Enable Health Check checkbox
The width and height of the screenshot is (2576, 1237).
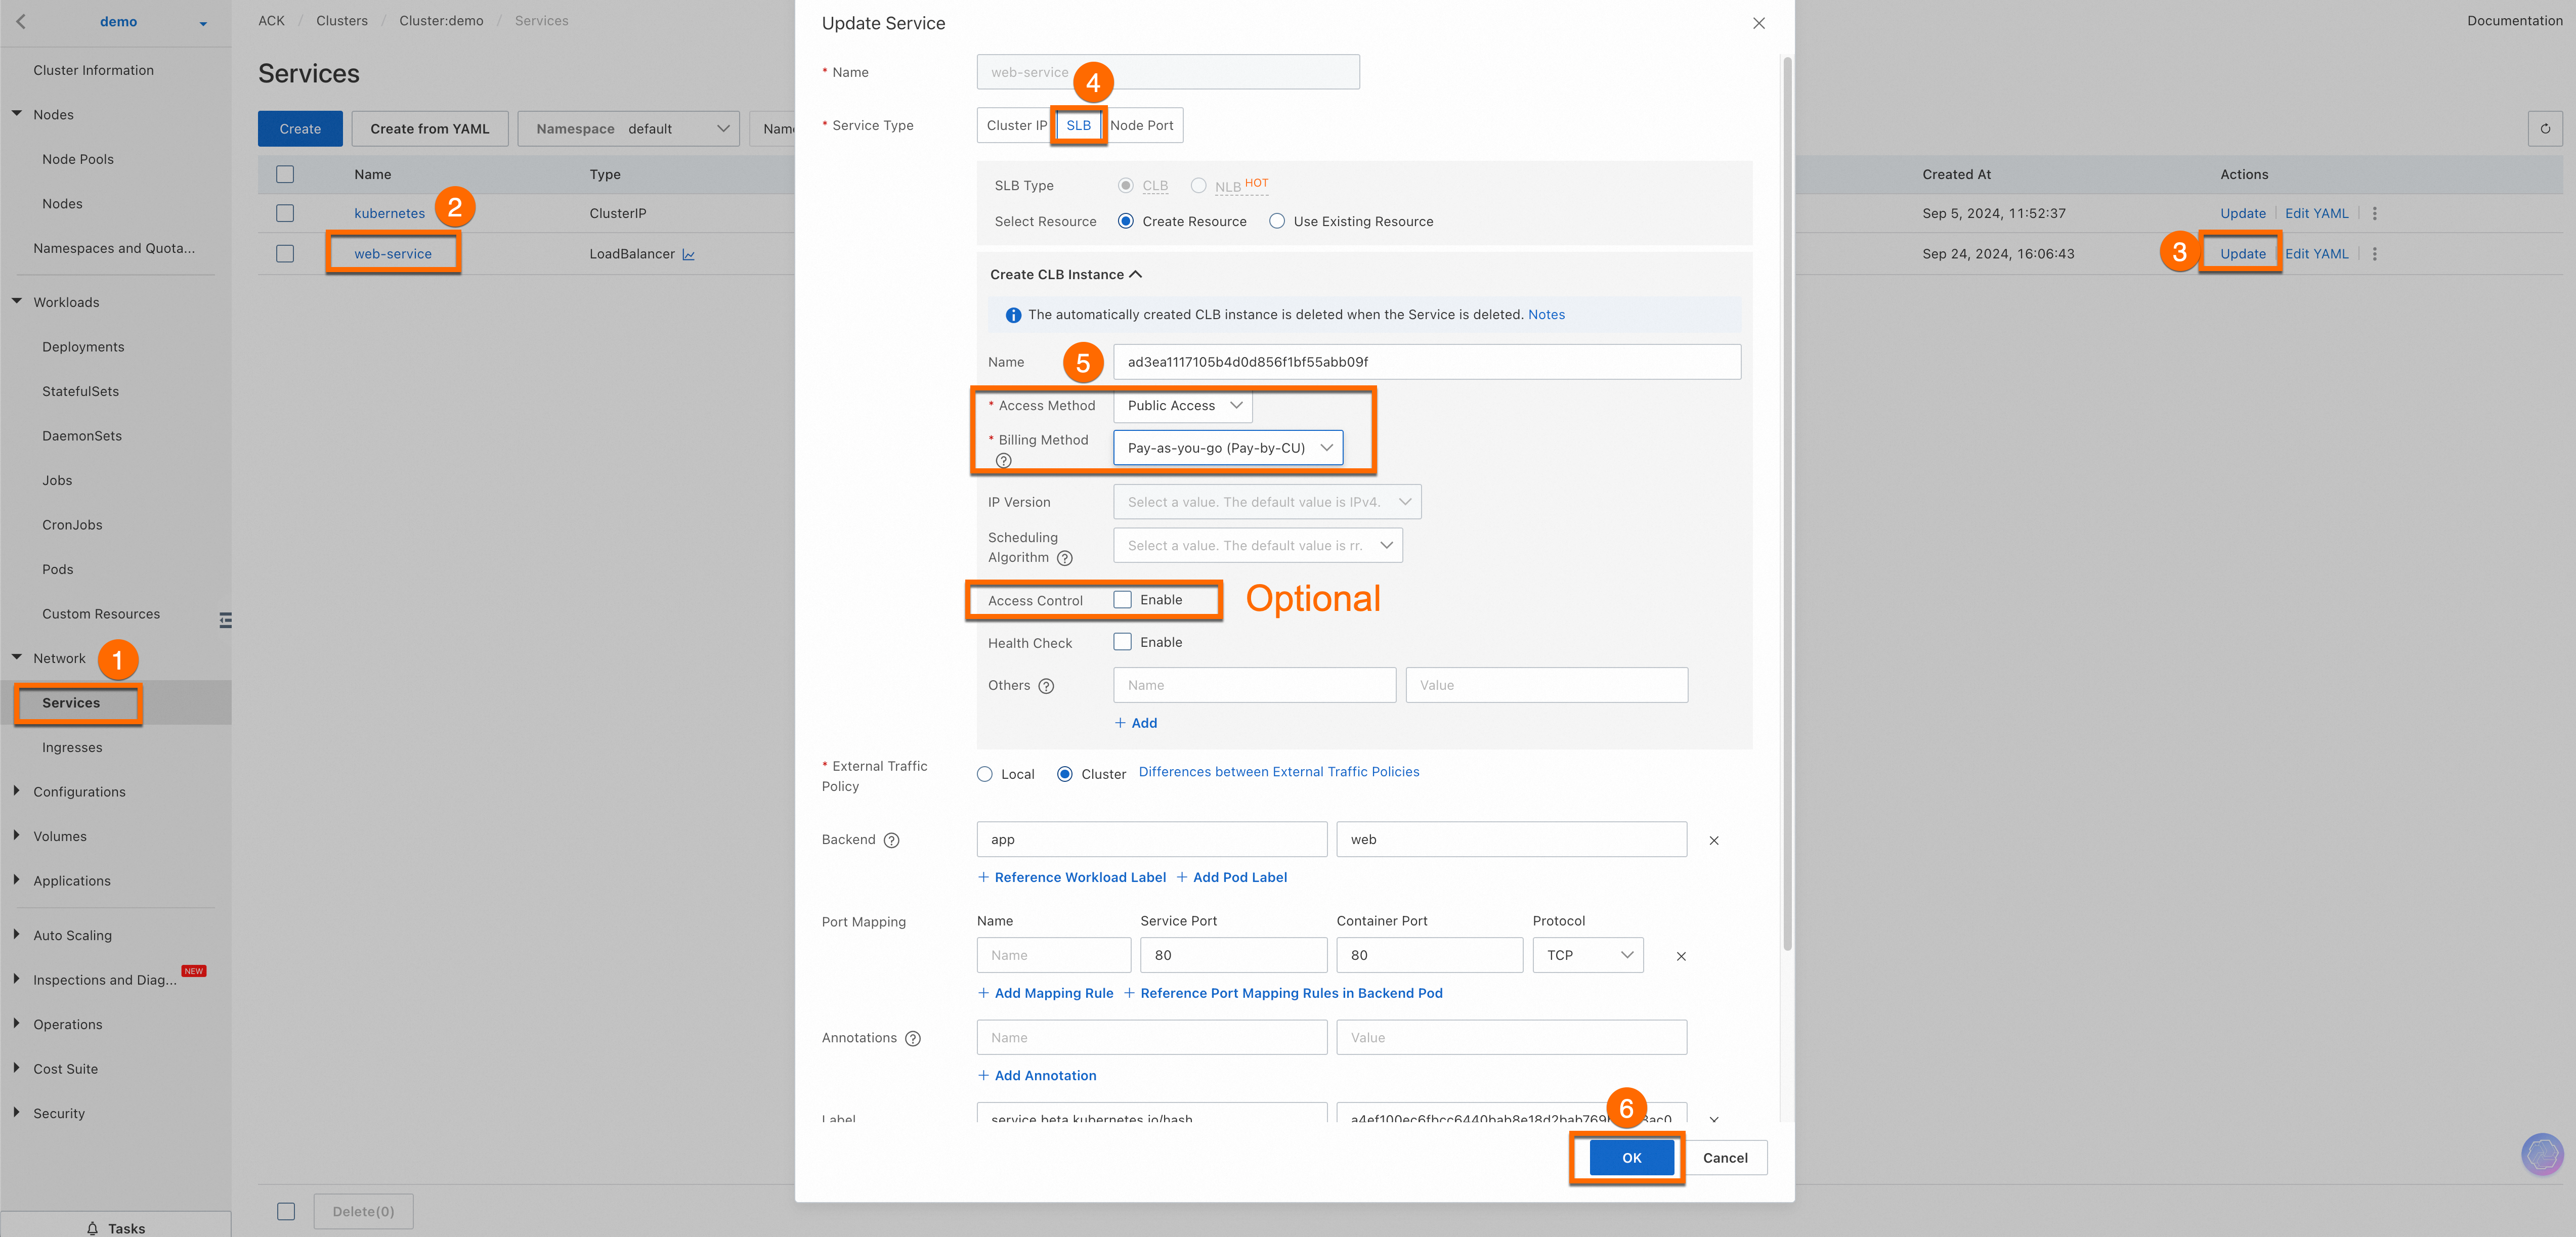point(1122,642)
